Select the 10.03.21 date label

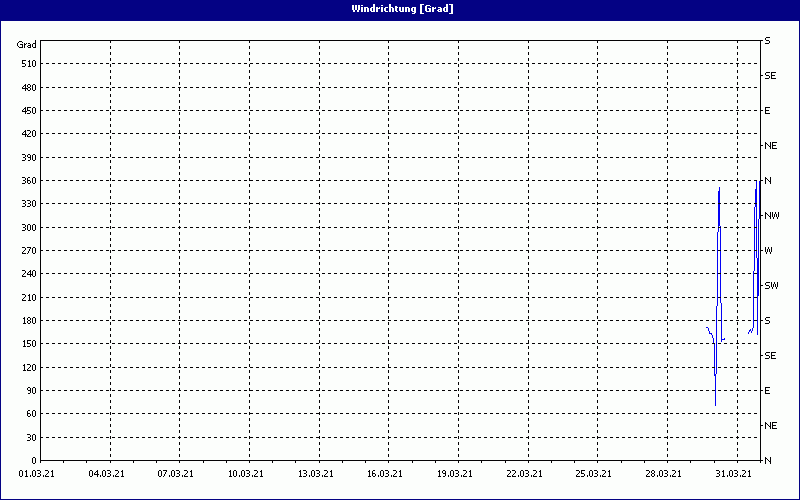(x=245, y=474)
